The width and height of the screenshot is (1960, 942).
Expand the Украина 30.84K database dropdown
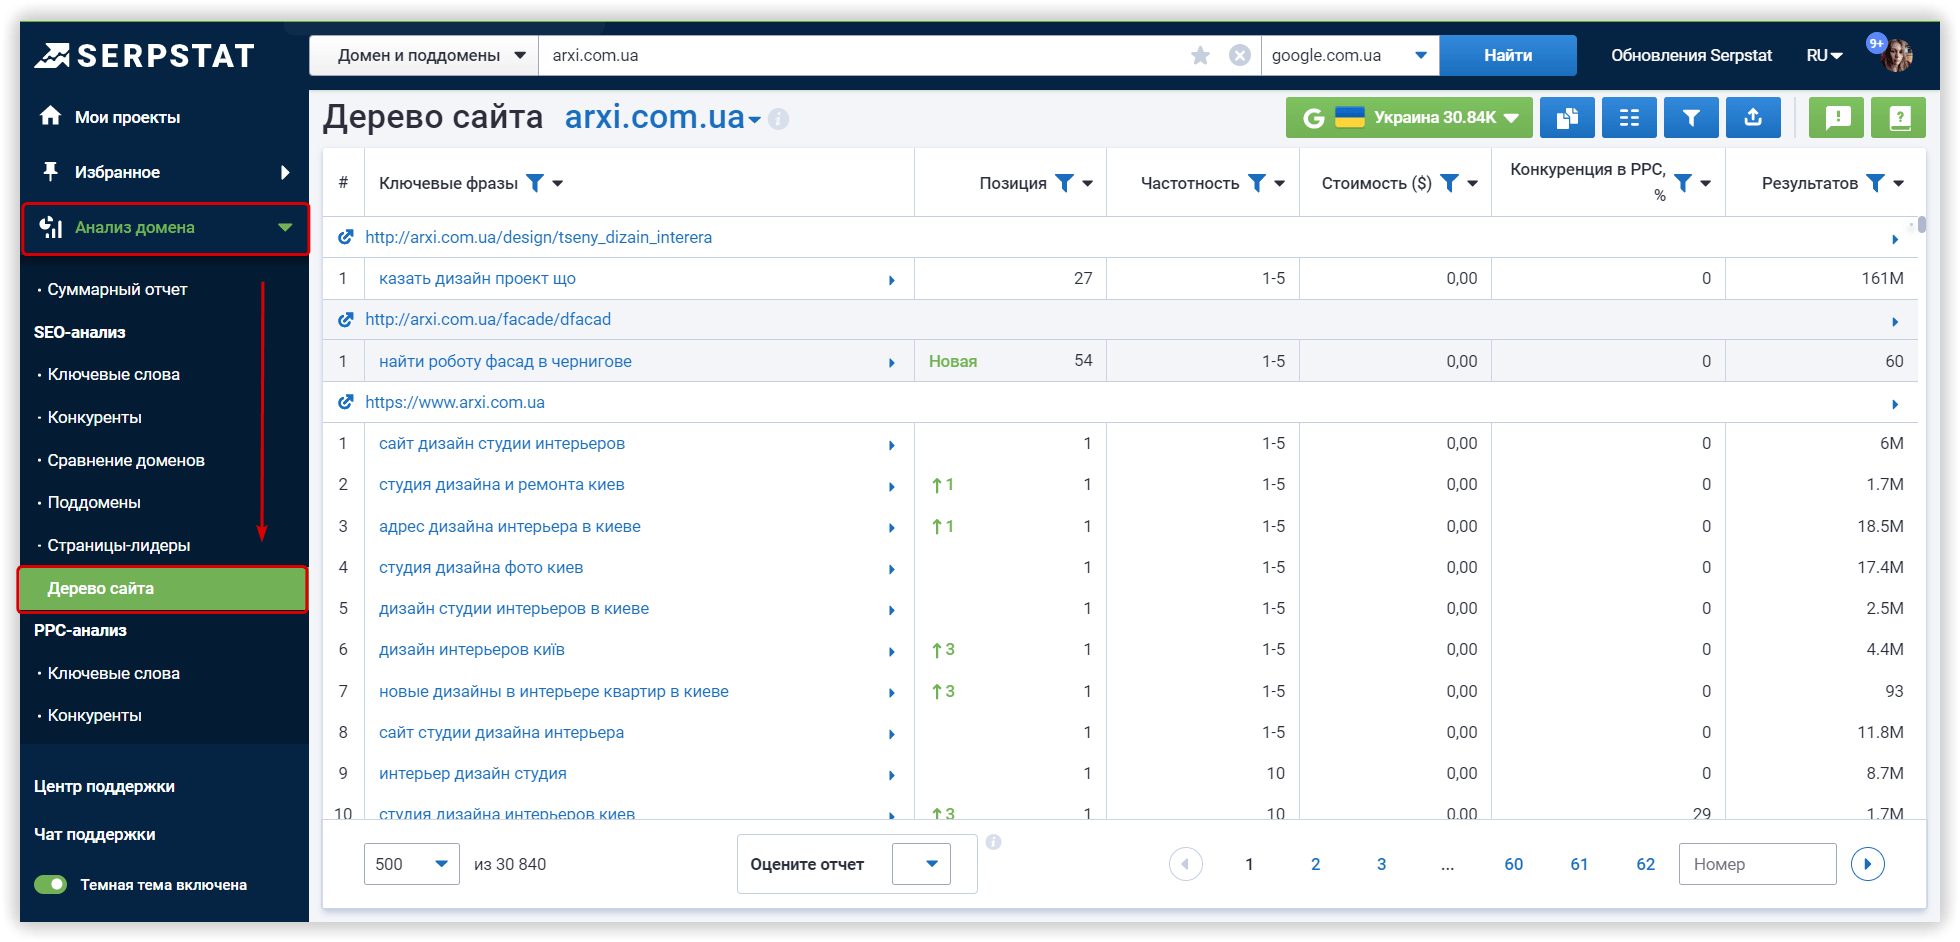(x=1409, y=118)
